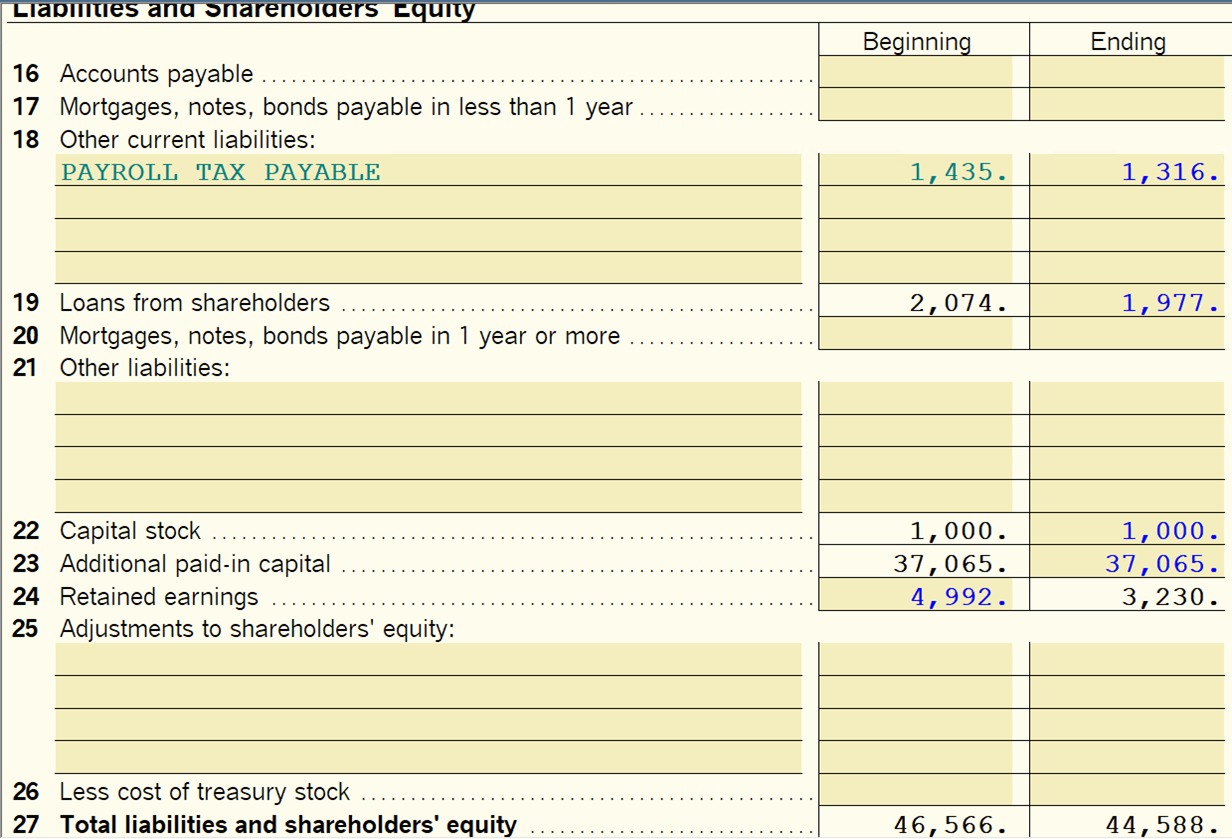This screenshot has height=839, width=1232.
Task: Select Retained earnings Beginning value 4,992
Action: coord(916,597)
